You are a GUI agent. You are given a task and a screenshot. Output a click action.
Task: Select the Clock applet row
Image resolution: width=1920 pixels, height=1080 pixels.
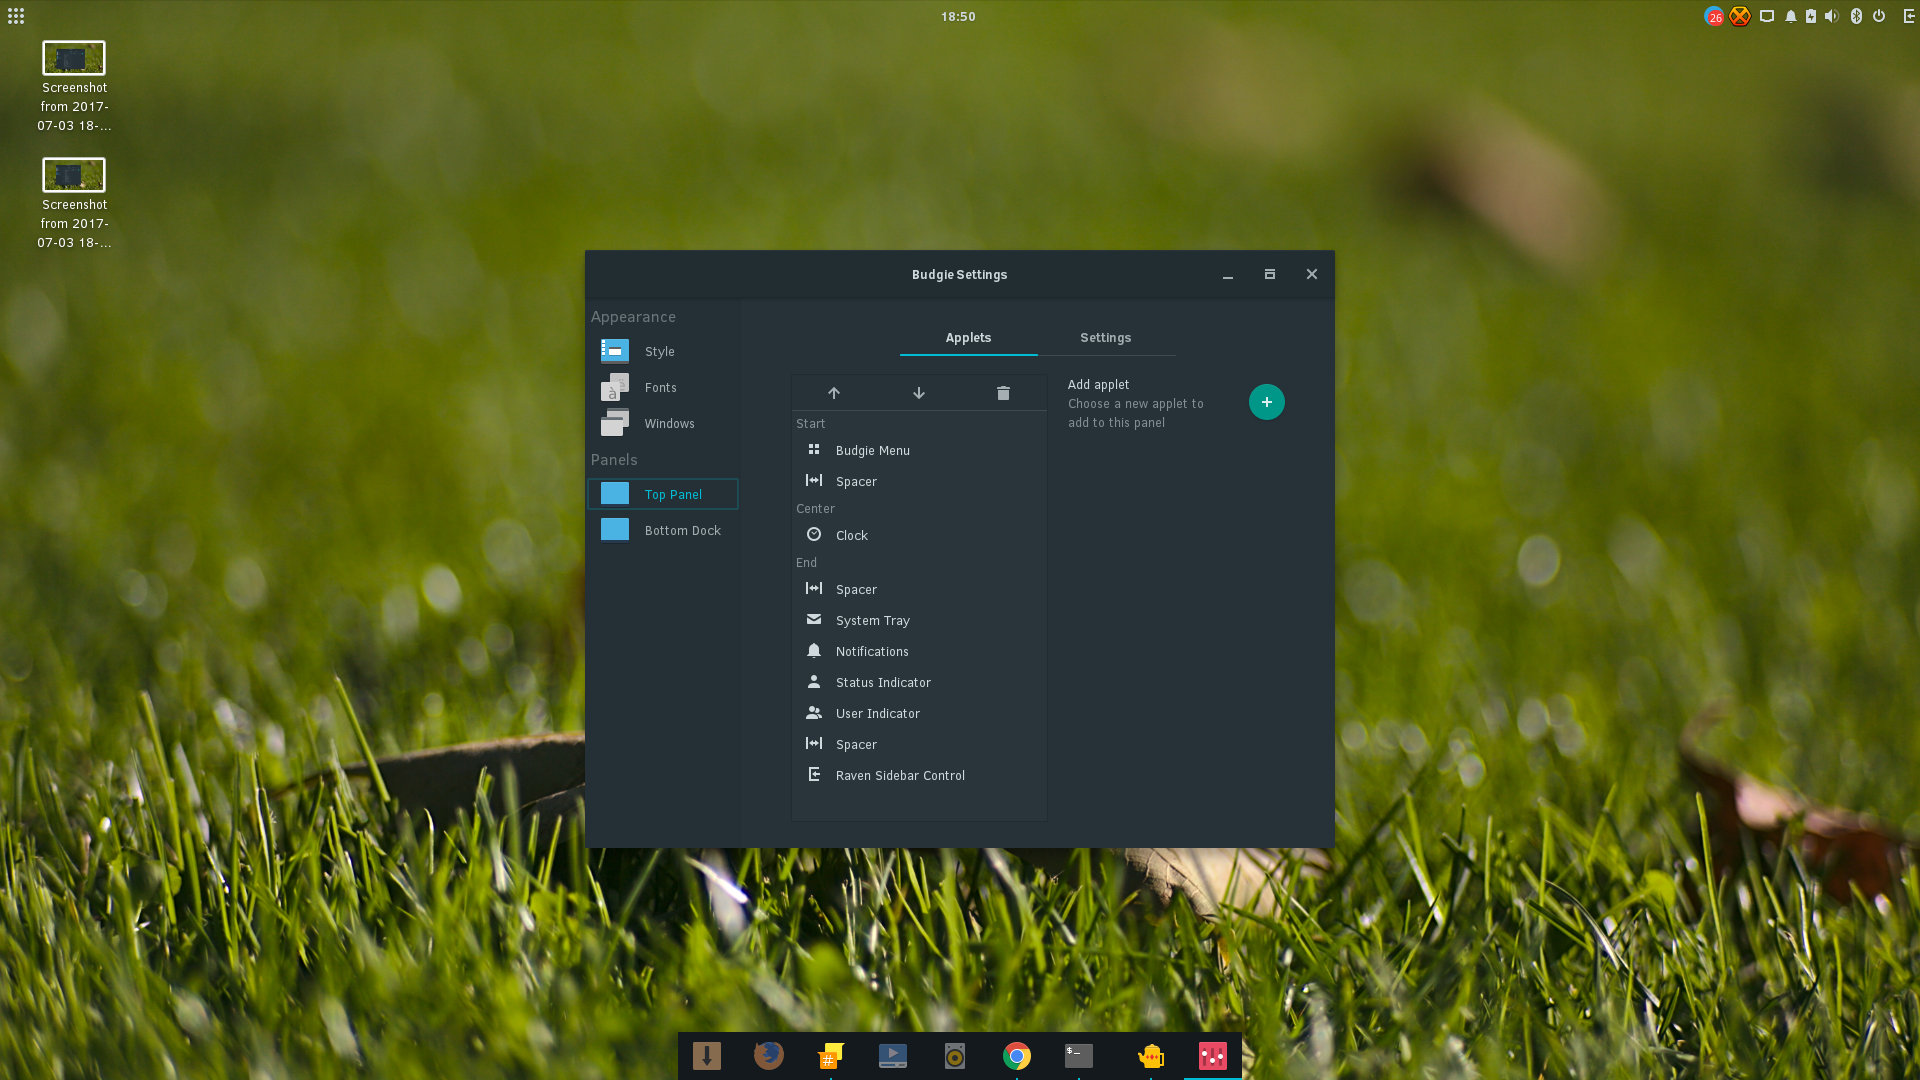point(919,535)
